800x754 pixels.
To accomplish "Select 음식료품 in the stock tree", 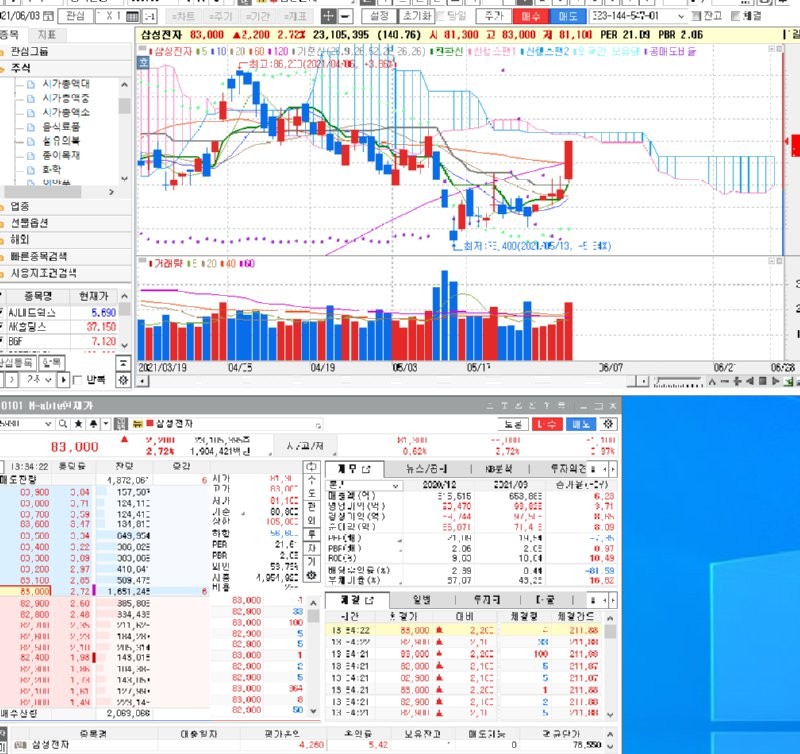I will [x=61, y=127].
